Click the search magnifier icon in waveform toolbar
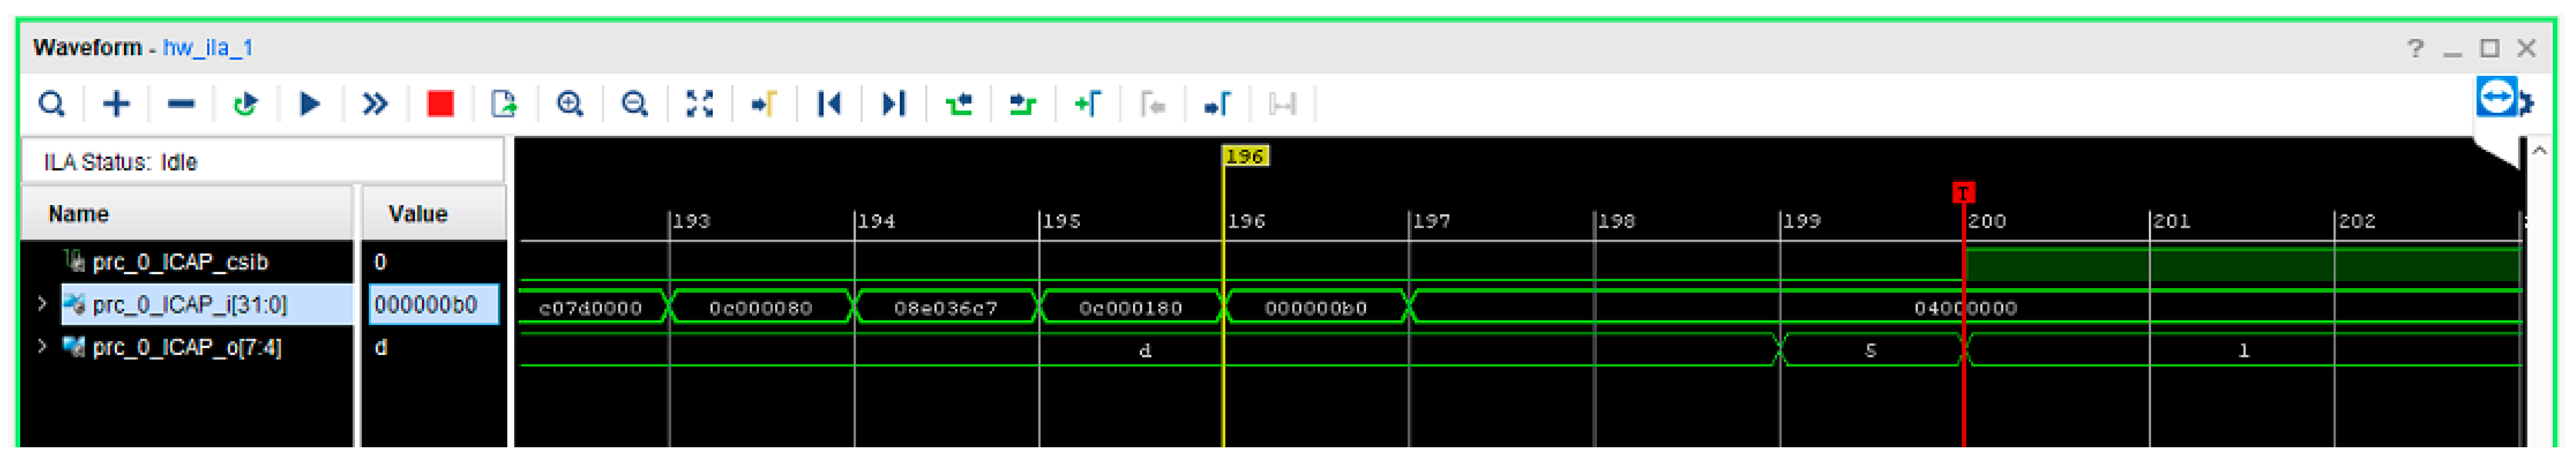The width and height of the screenshot is (2576, 463). 51,104
